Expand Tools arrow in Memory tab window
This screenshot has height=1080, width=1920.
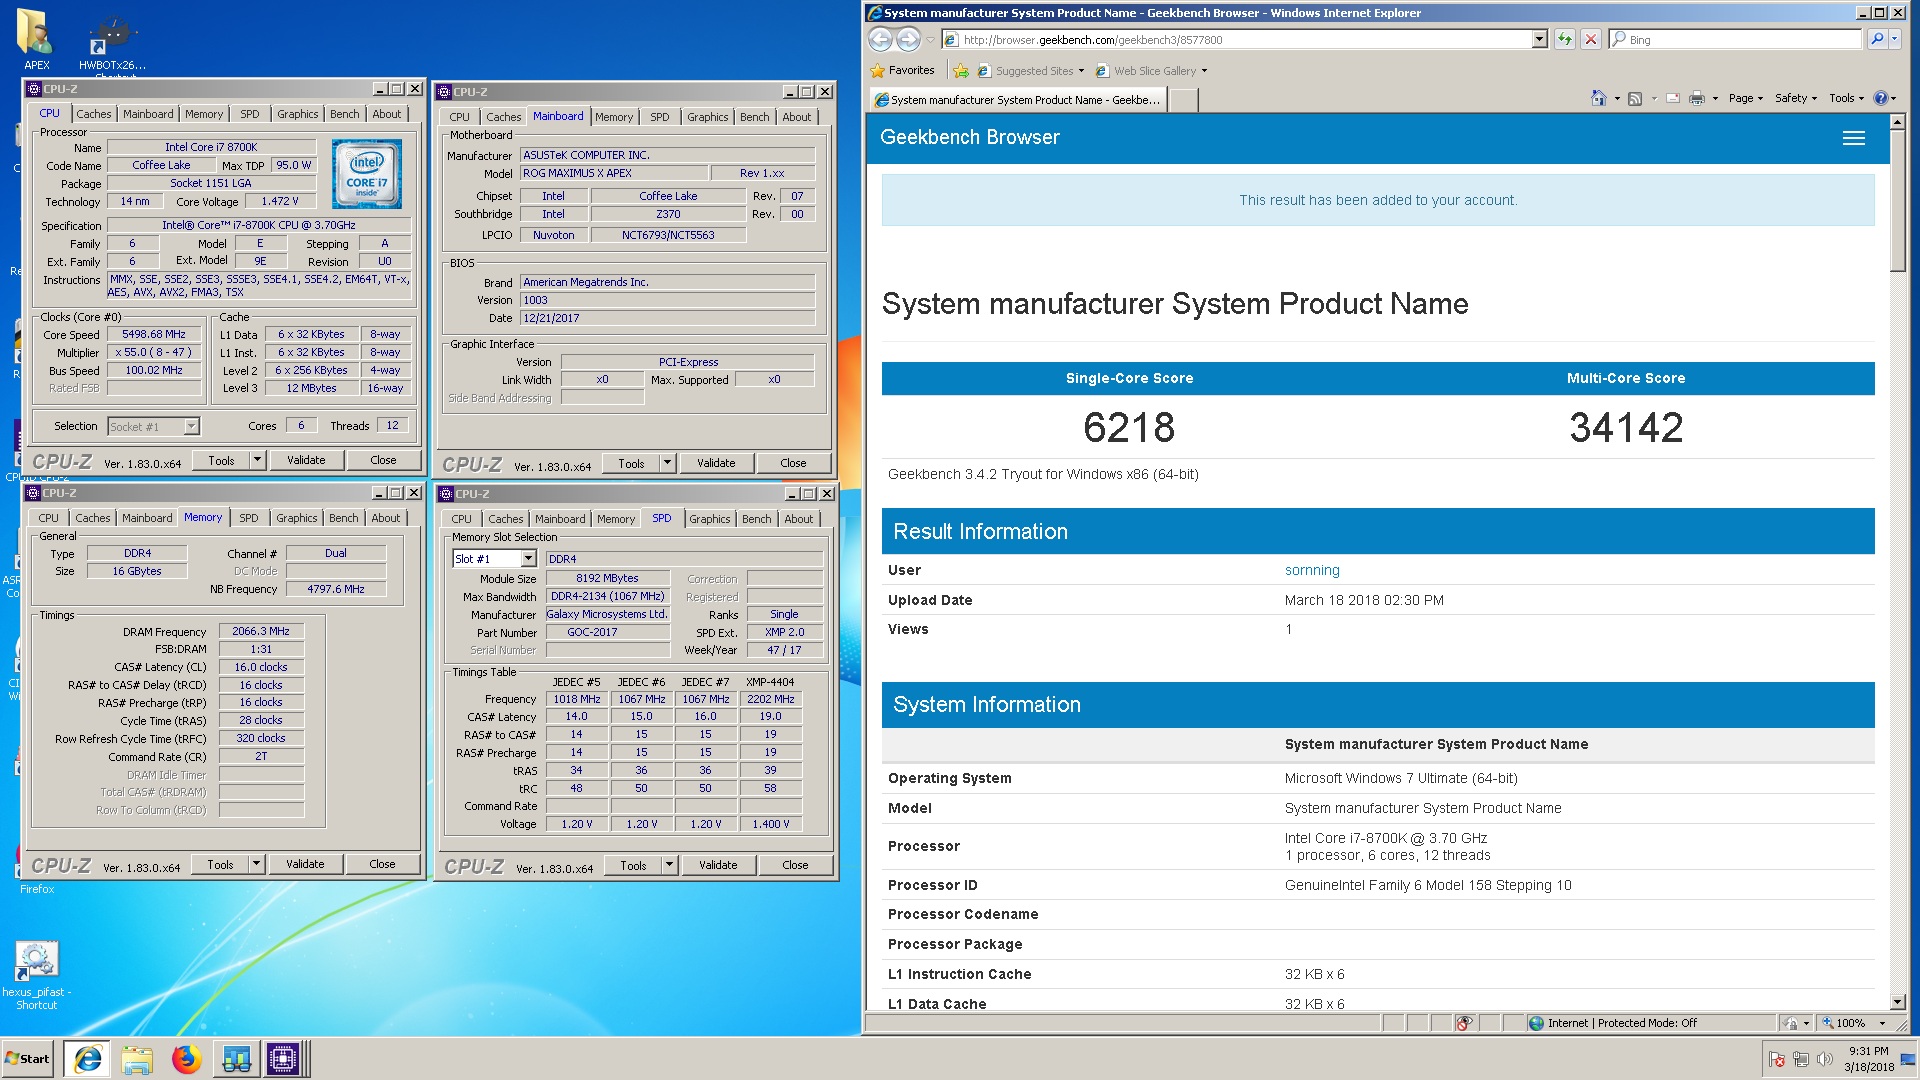[x=256, y=864]
